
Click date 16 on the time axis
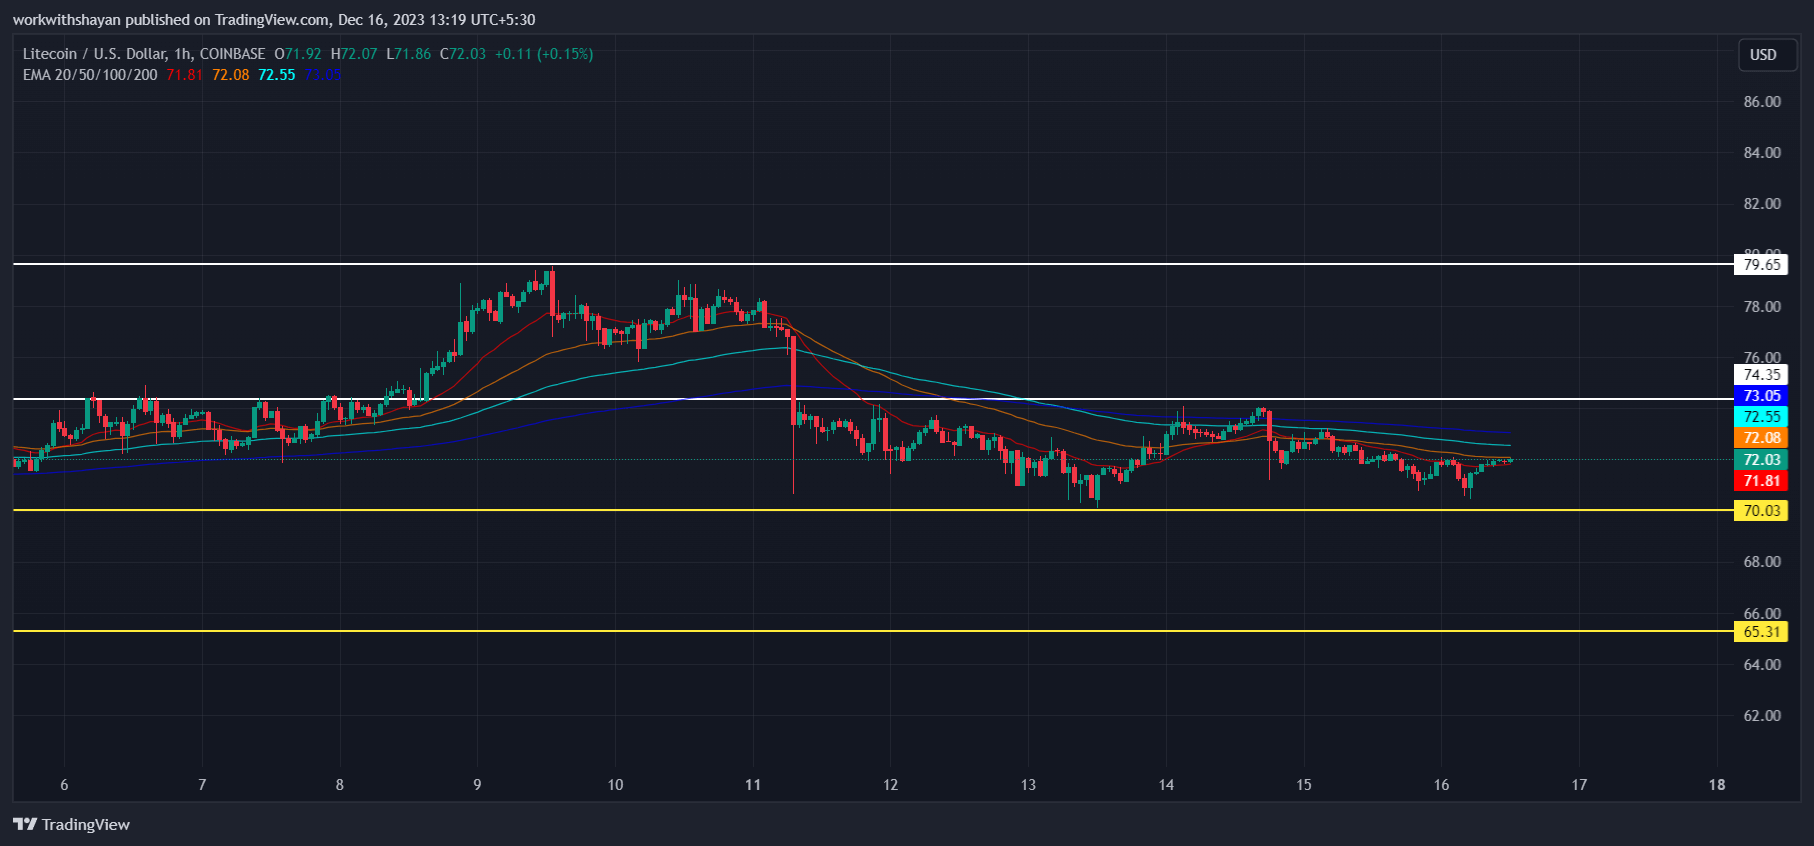(x=1441, y=785)
